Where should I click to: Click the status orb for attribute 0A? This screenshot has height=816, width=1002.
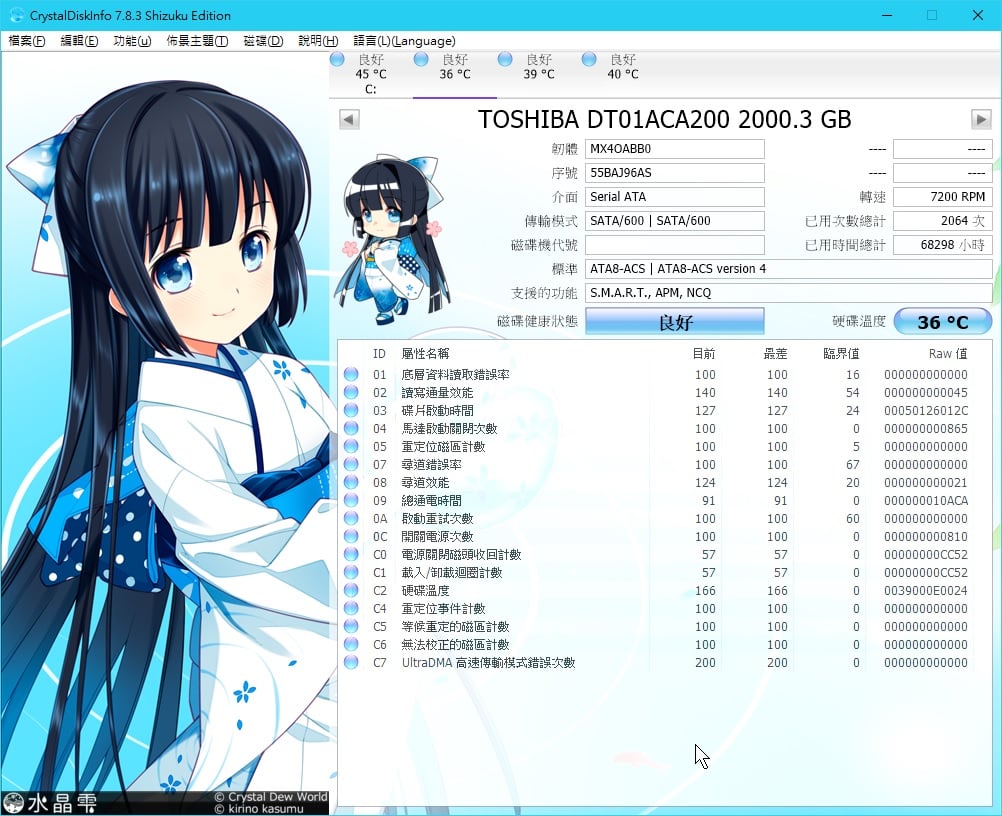[351, 518]
